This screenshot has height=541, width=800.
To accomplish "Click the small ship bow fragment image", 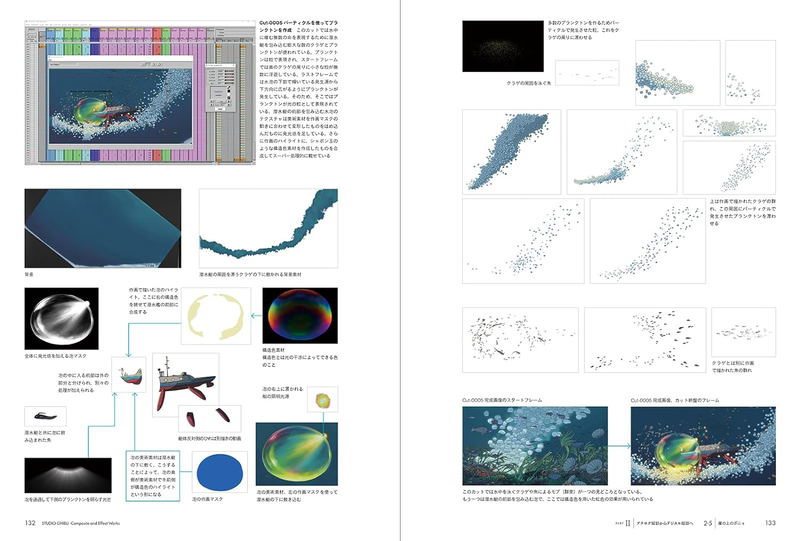I will (129, 375).
